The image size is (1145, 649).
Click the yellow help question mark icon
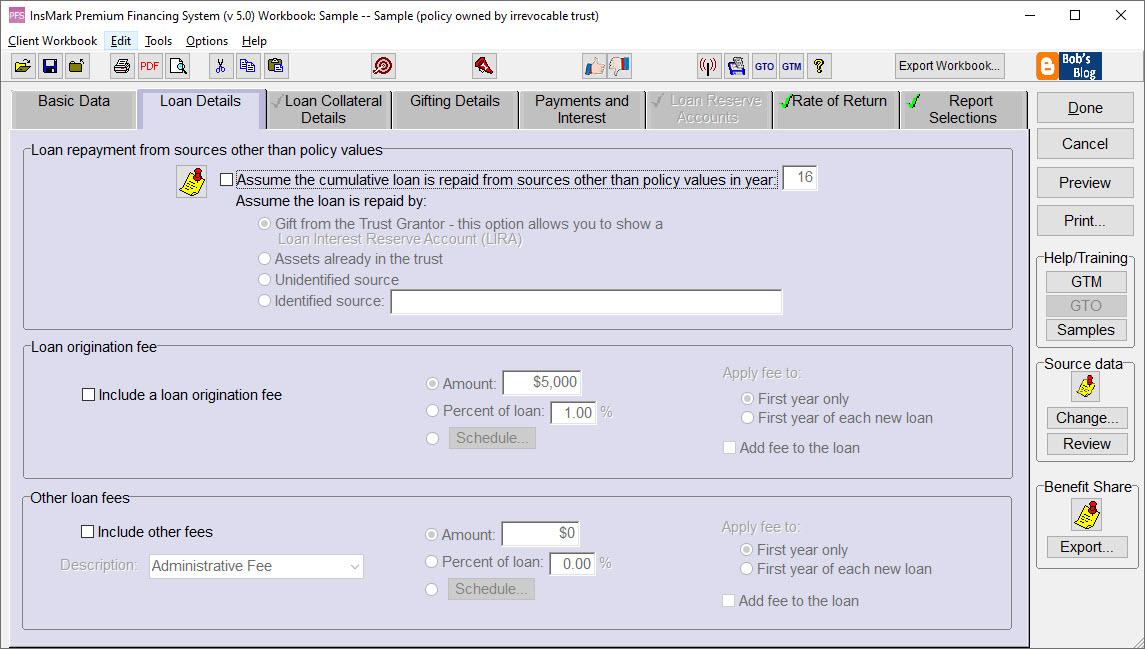tap(818, 65)
